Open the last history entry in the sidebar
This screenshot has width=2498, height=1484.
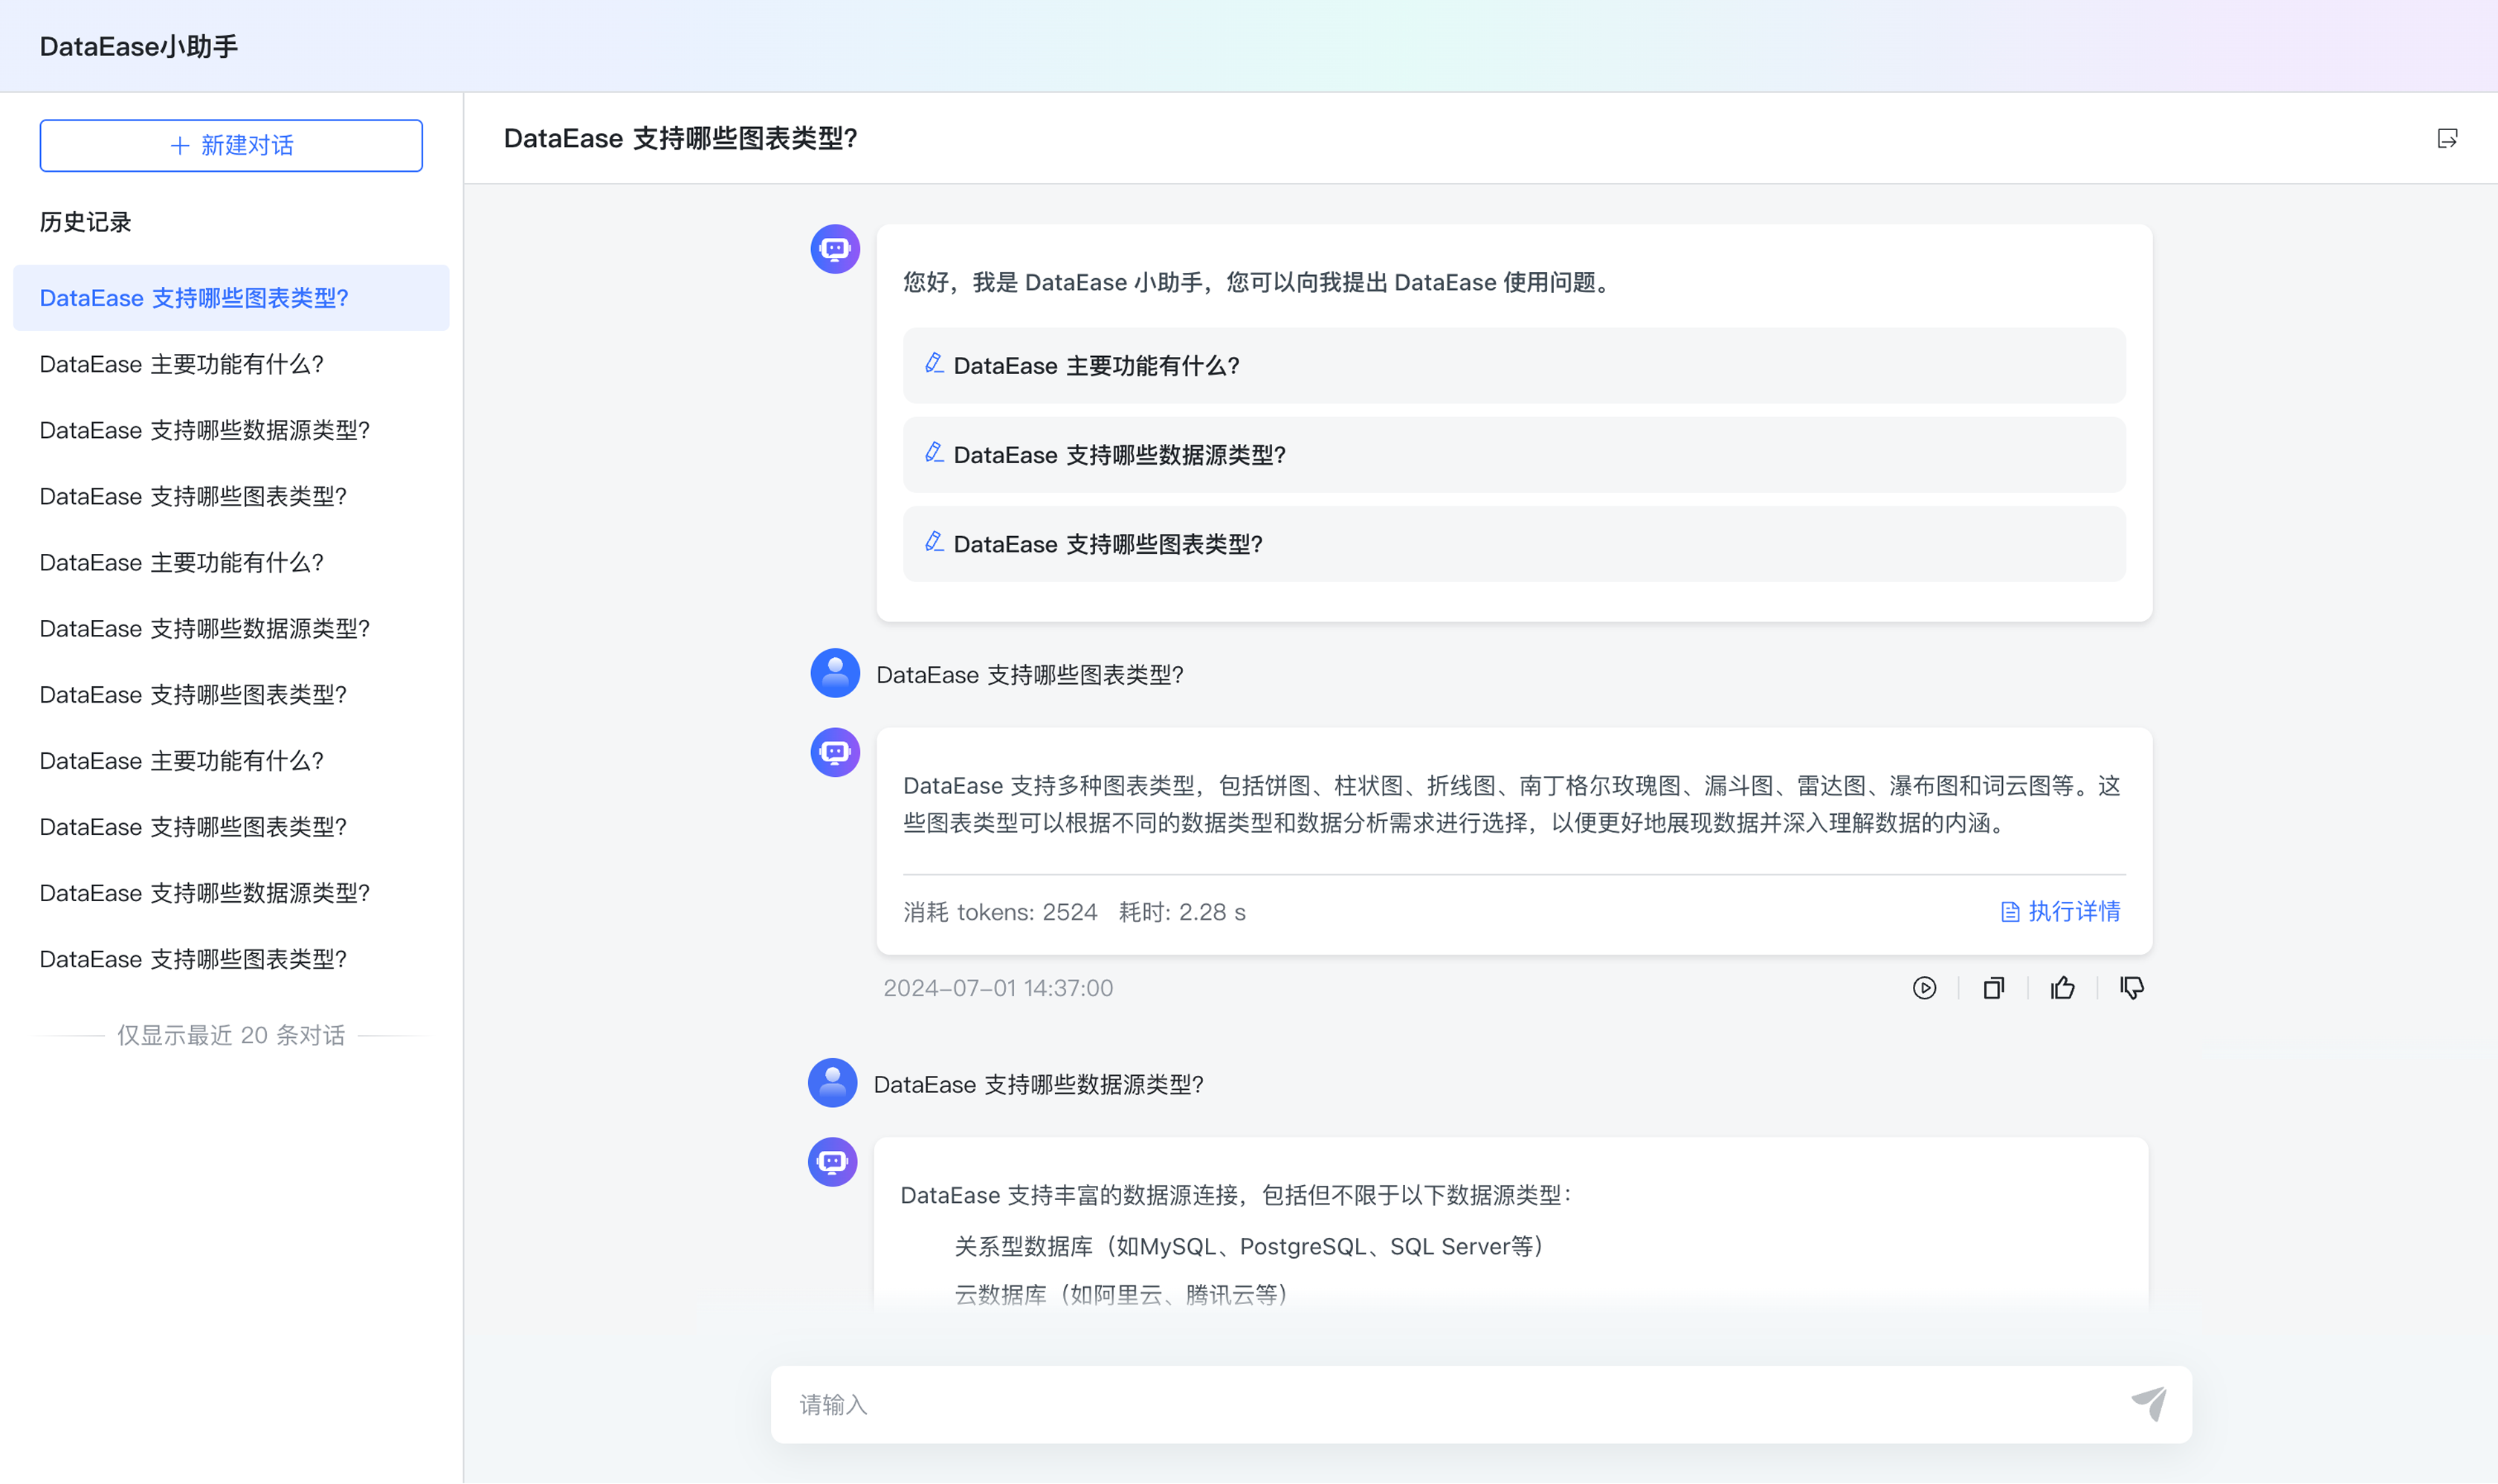(x=193, y=958)
